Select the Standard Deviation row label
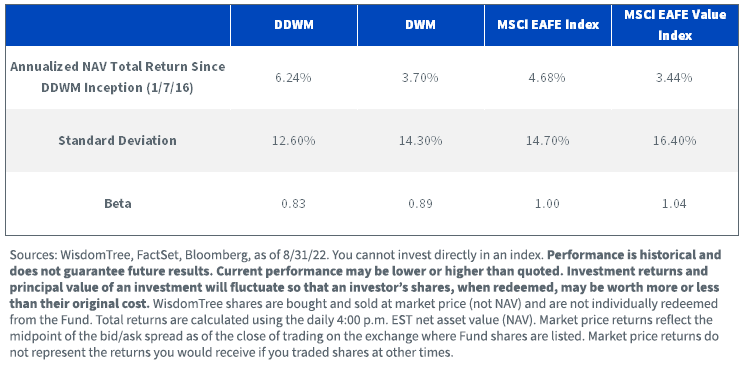This screenshot has width=744, height=371. [x=118, y=140]
